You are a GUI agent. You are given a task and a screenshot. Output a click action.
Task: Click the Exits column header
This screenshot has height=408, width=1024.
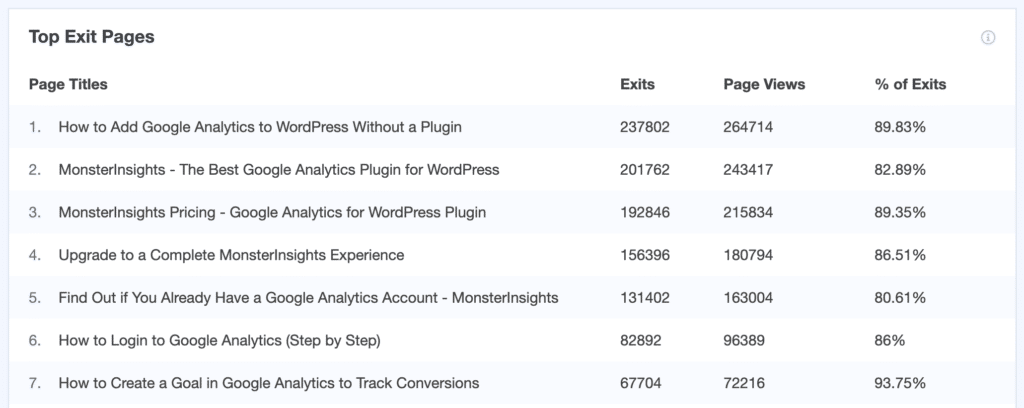tap(637, 84)
